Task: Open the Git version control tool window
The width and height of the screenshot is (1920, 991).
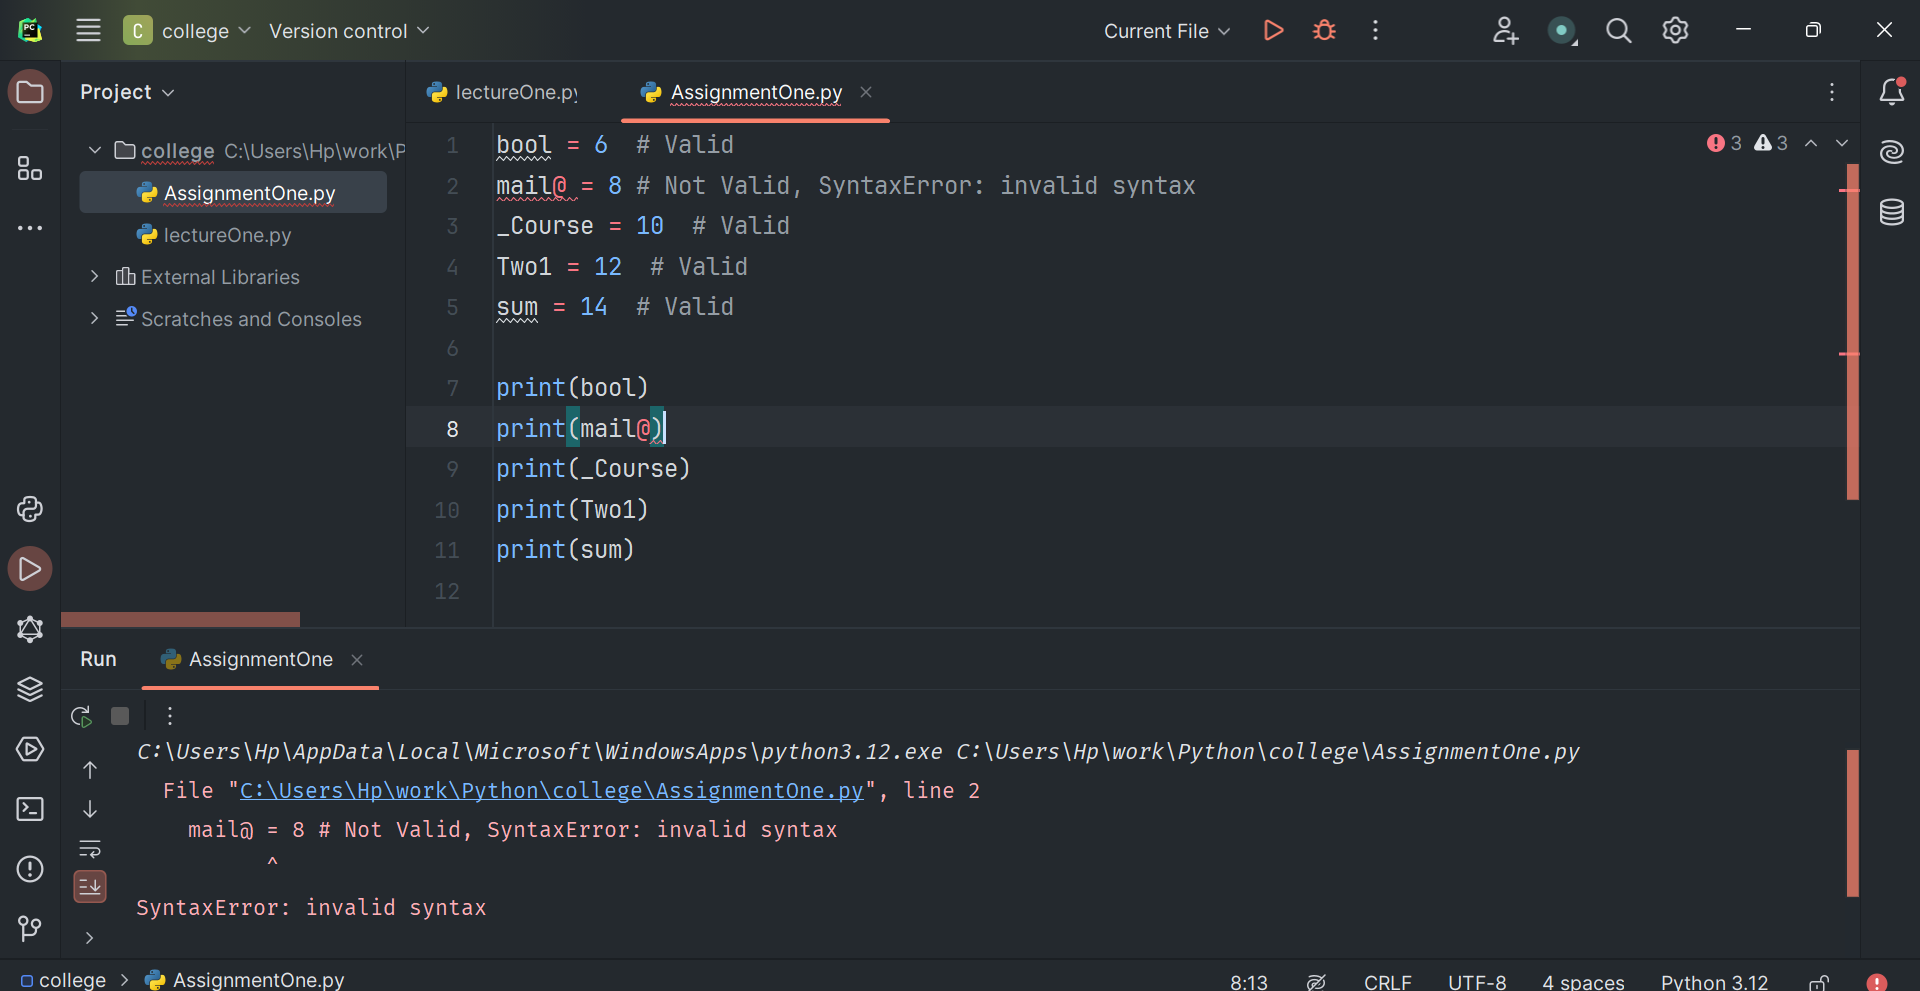Action: point(30,929)
